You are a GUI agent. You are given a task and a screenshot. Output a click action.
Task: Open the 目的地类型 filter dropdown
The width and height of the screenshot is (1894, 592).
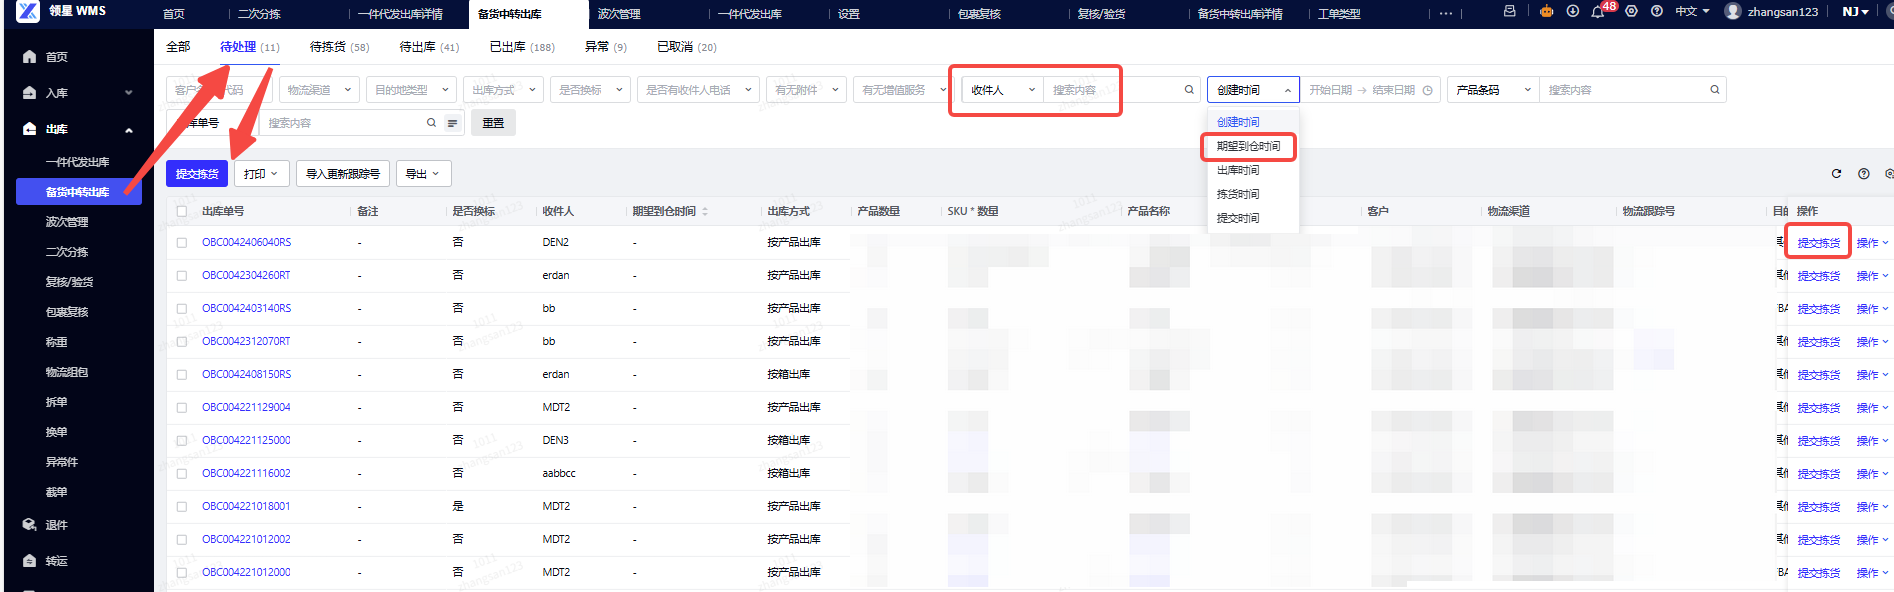[411, 90]
